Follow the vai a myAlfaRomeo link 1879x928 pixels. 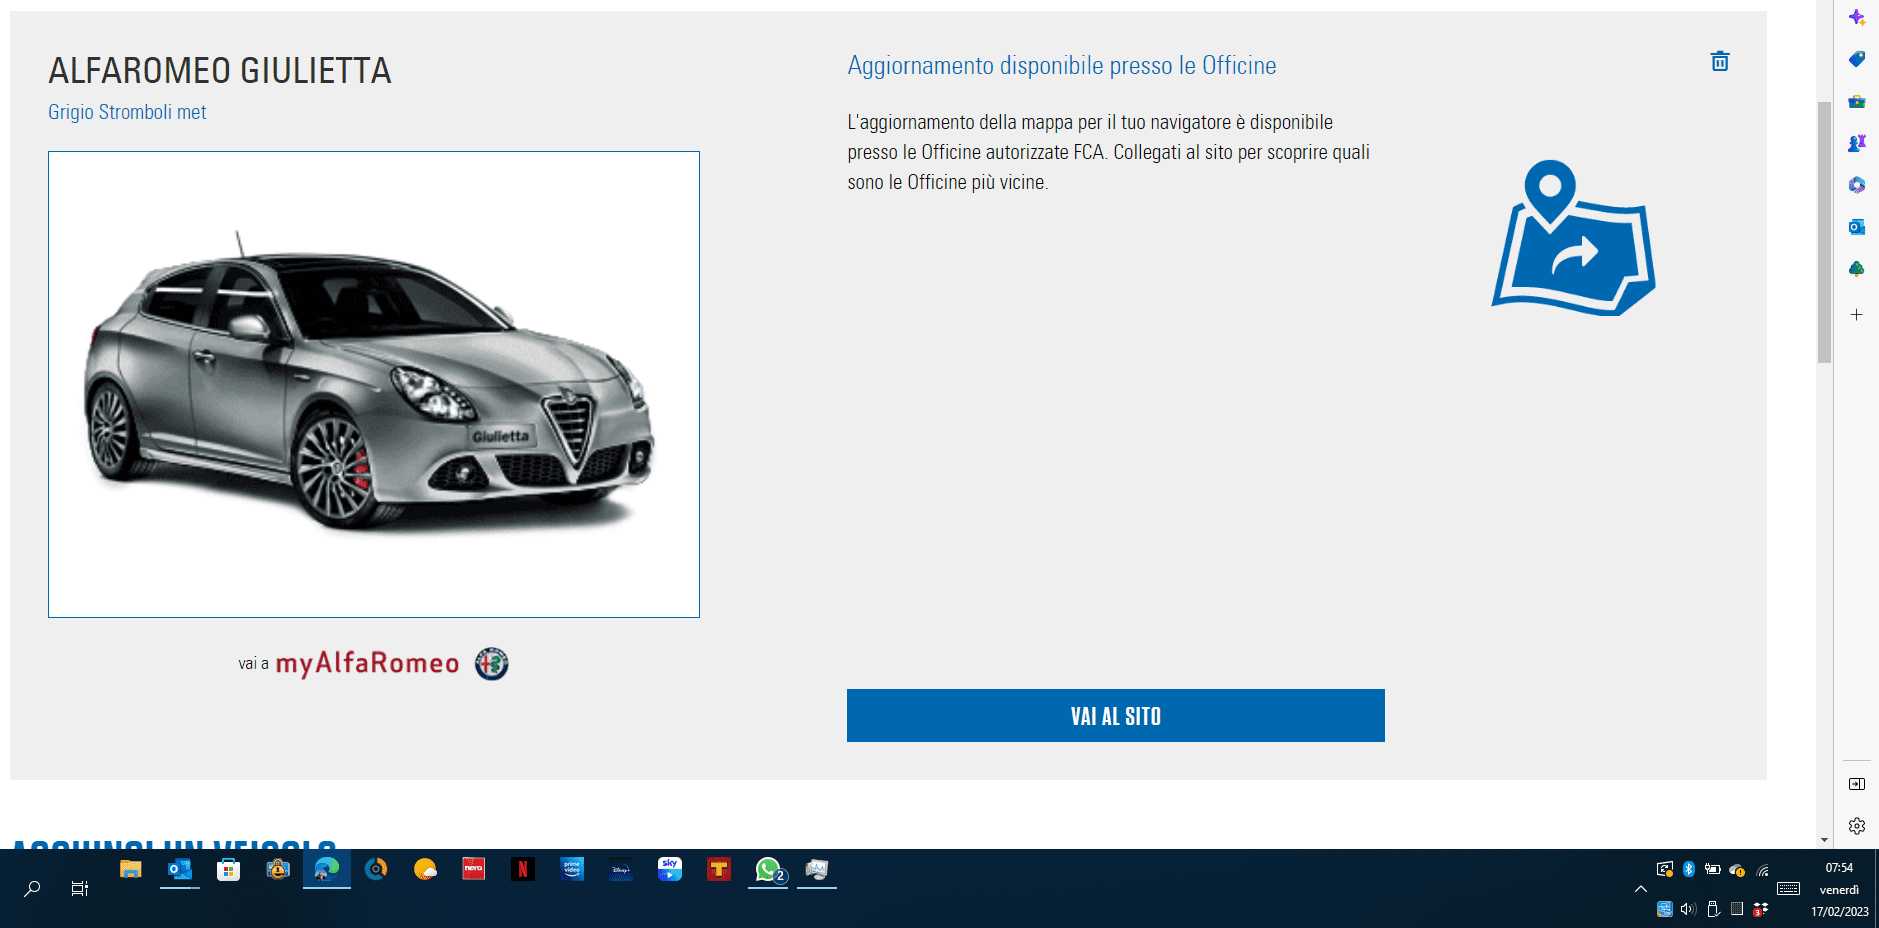point(372,664)
